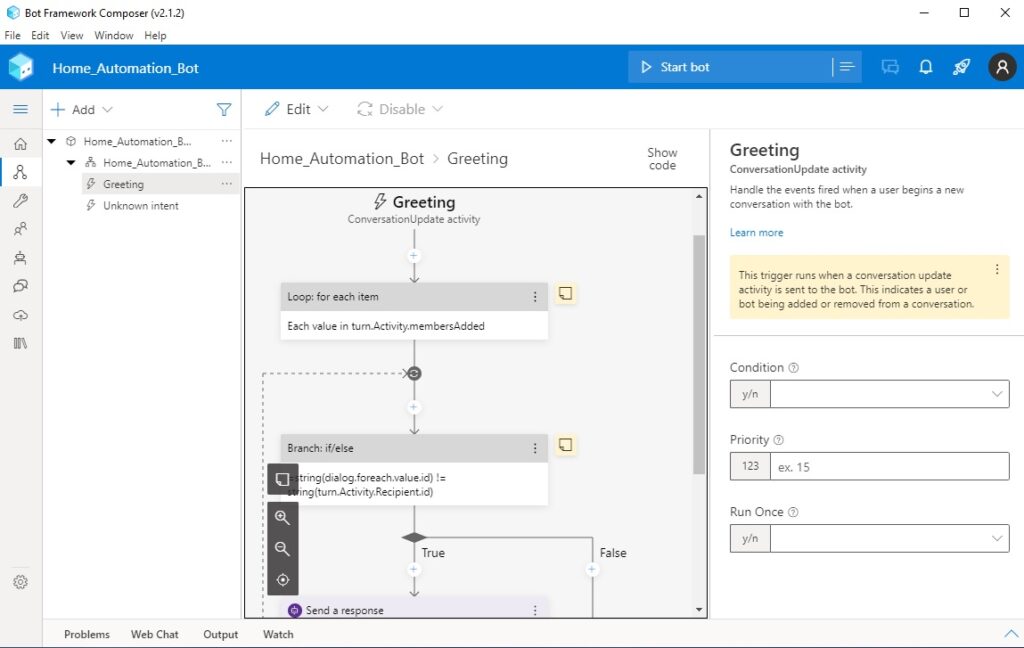Open the user account avatar icon

coord(1001,67)
